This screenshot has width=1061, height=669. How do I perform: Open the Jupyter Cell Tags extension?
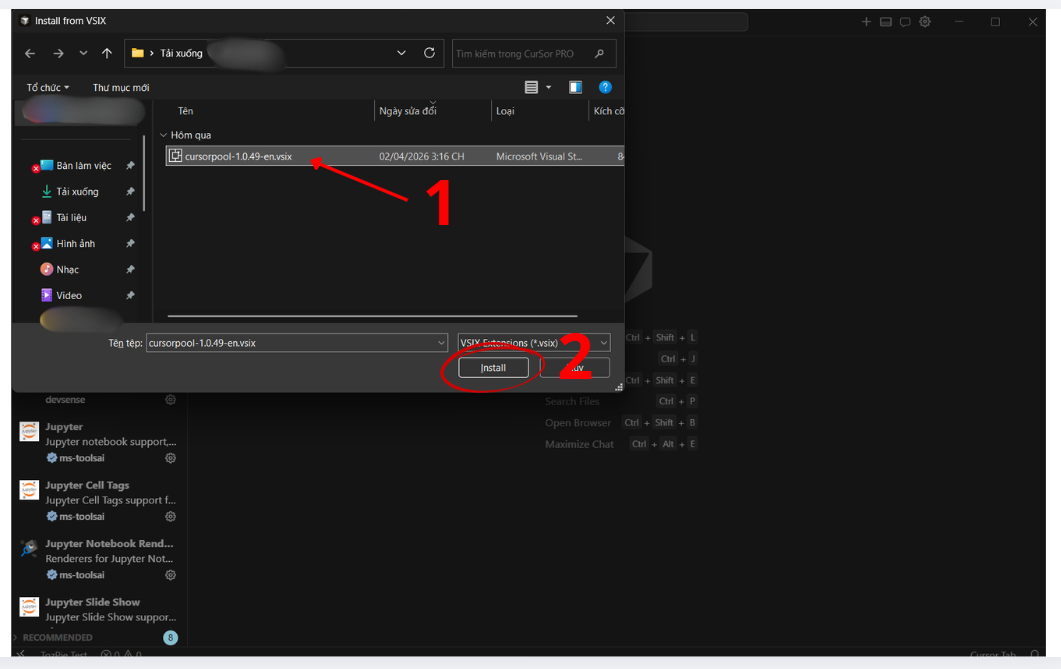click(98, 501)
